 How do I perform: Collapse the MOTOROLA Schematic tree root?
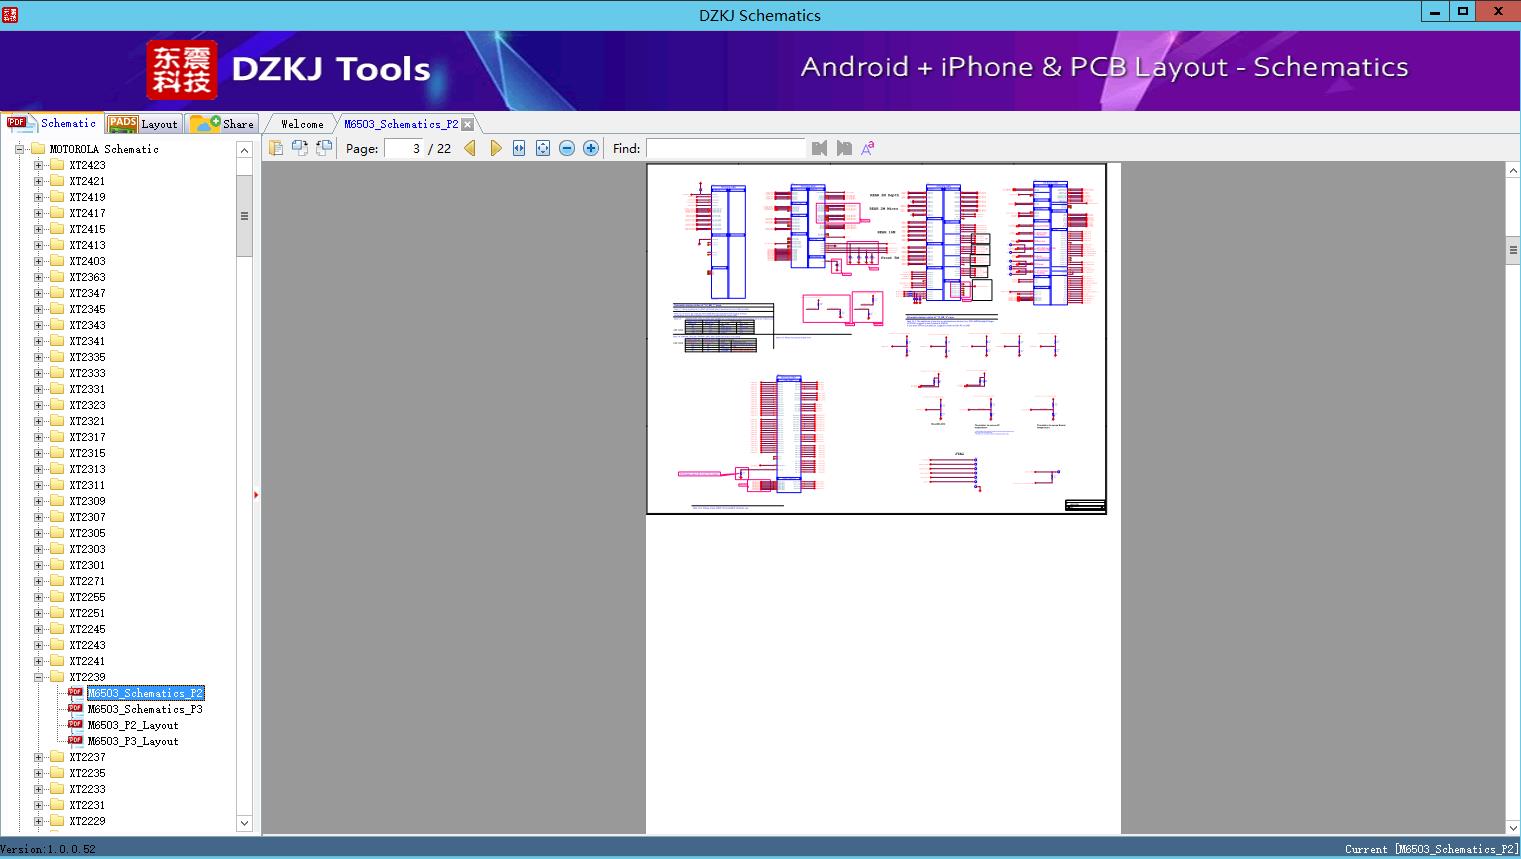(19, 149)
